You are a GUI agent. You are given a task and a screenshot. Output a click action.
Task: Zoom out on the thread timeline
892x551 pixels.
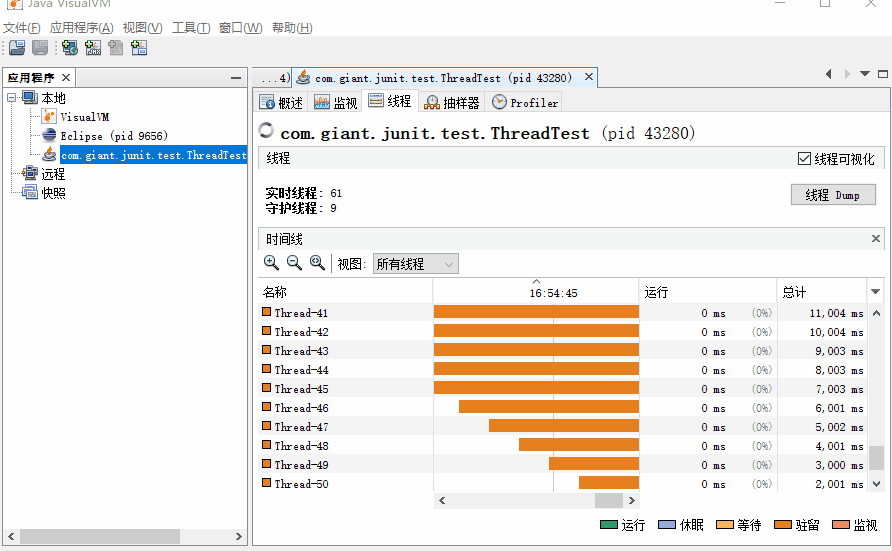[294, 263]
